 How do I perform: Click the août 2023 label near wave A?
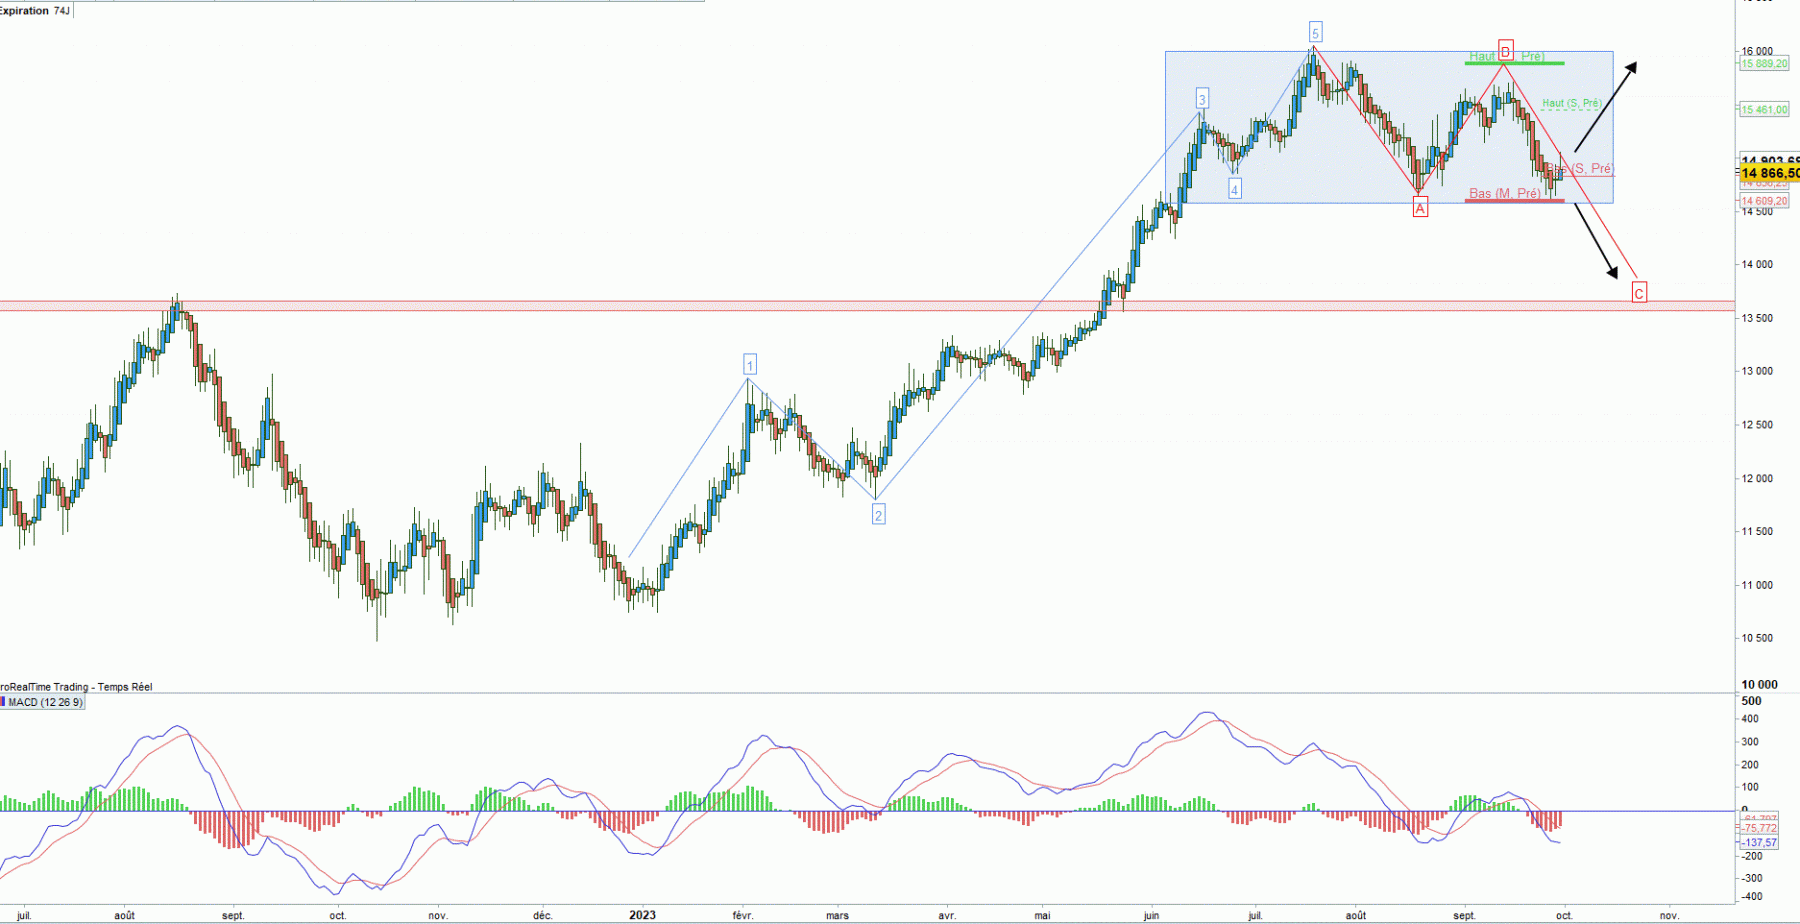(x=1356, y=915)
